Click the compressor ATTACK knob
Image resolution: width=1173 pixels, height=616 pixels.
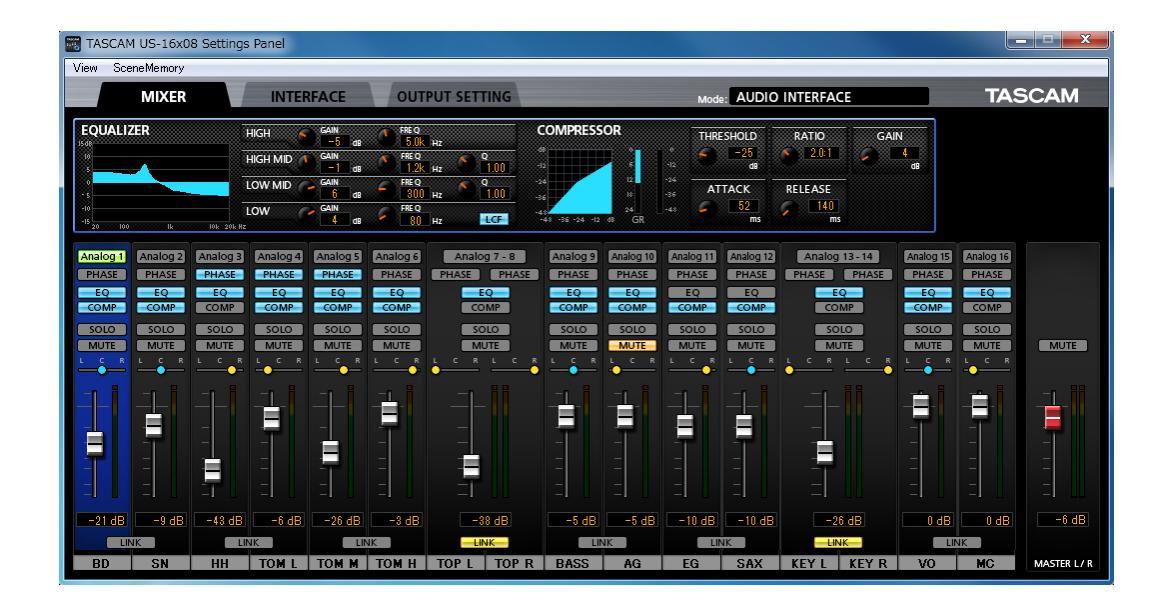tap(707, 206)
